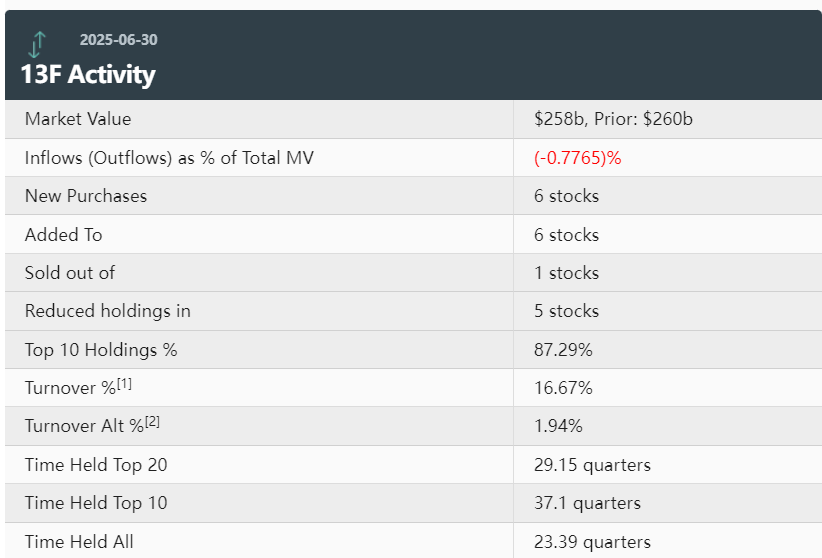The width and height of the screenshot is (822, 558).
Task: Select the Inflows (Outflows) row label
Action: [x=169, y=158]
